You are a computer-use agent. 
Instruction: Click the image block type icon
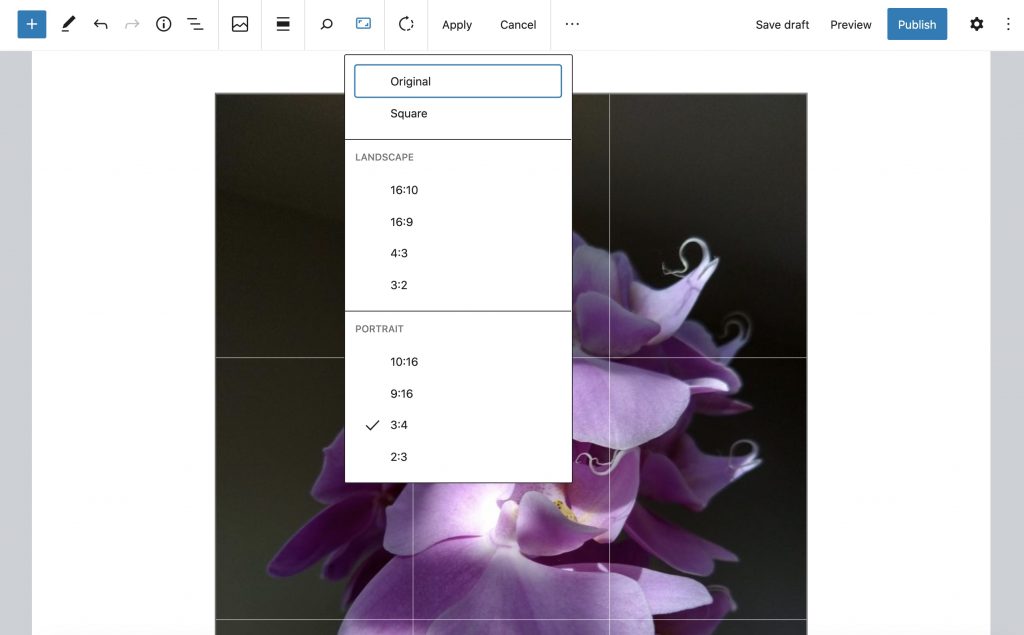point(240,24)
